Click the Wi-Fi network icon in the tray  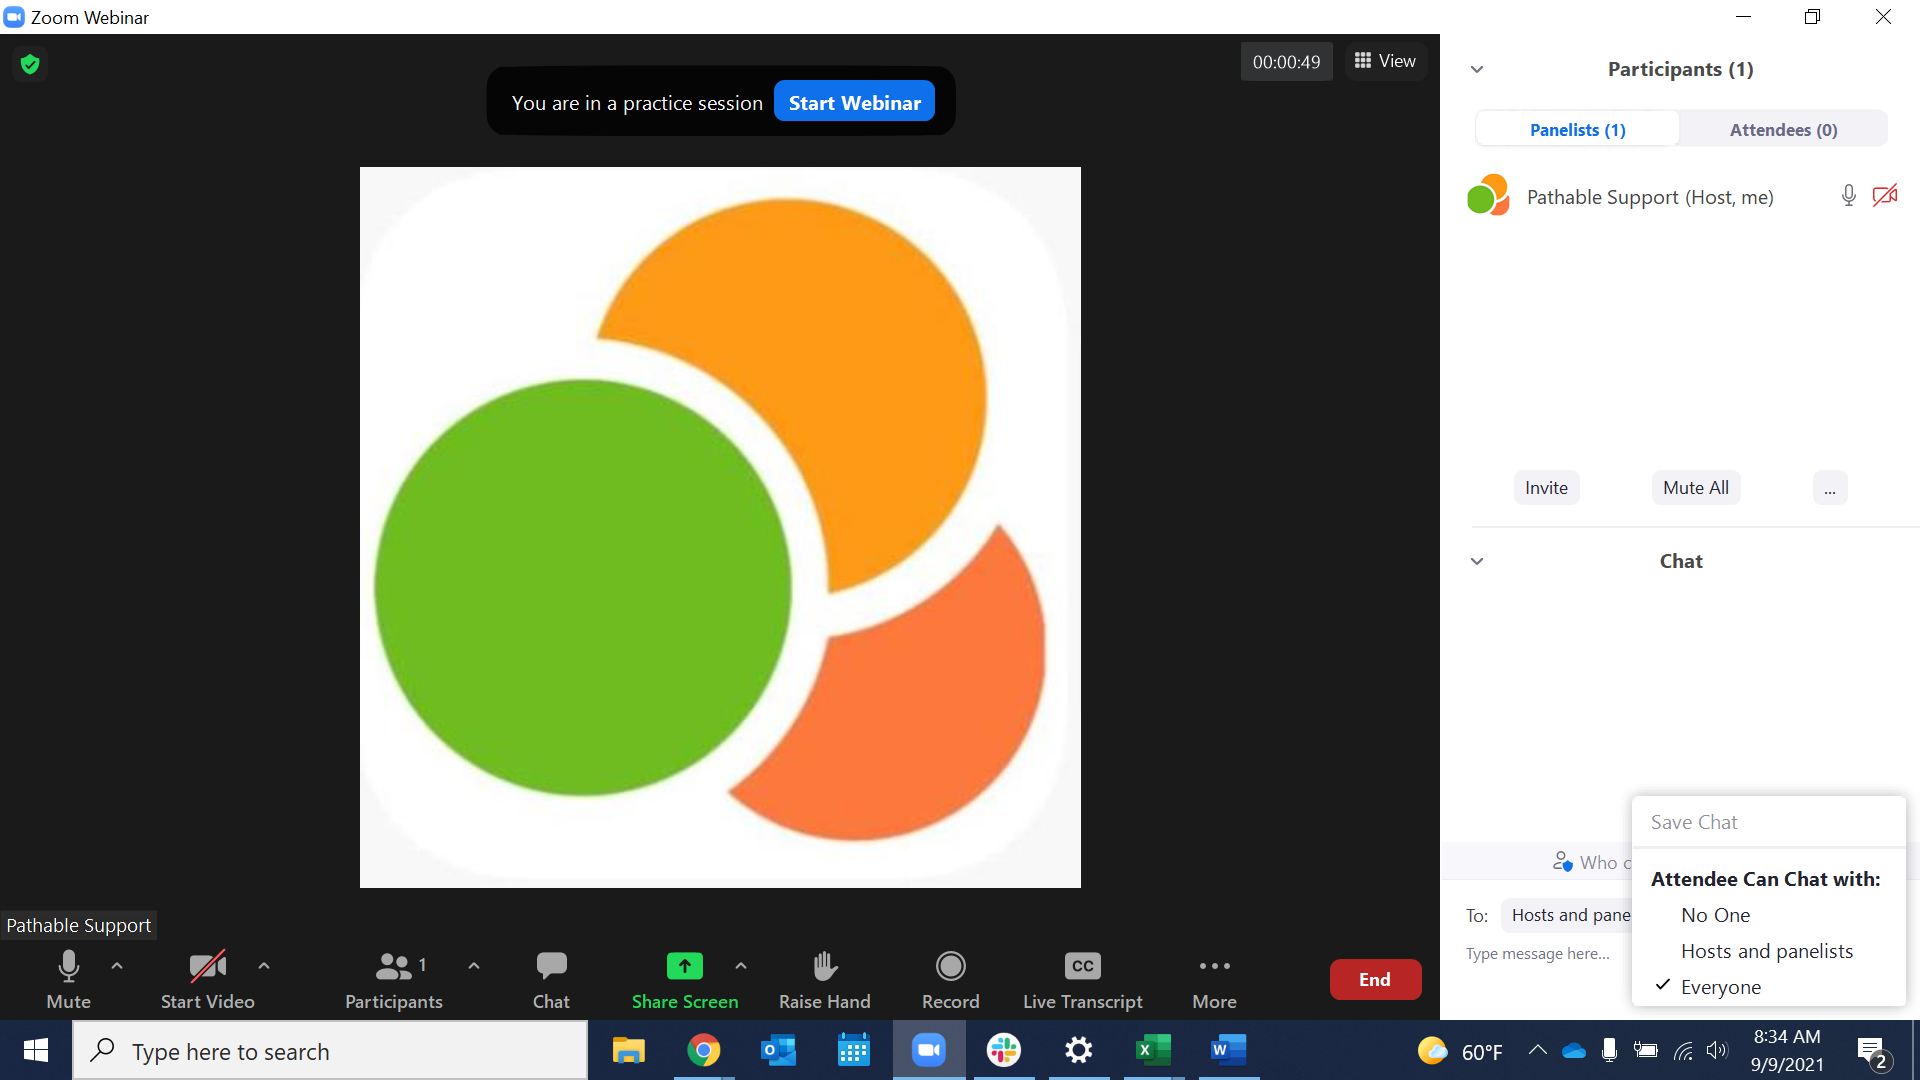click(x=1683, y=1051)
